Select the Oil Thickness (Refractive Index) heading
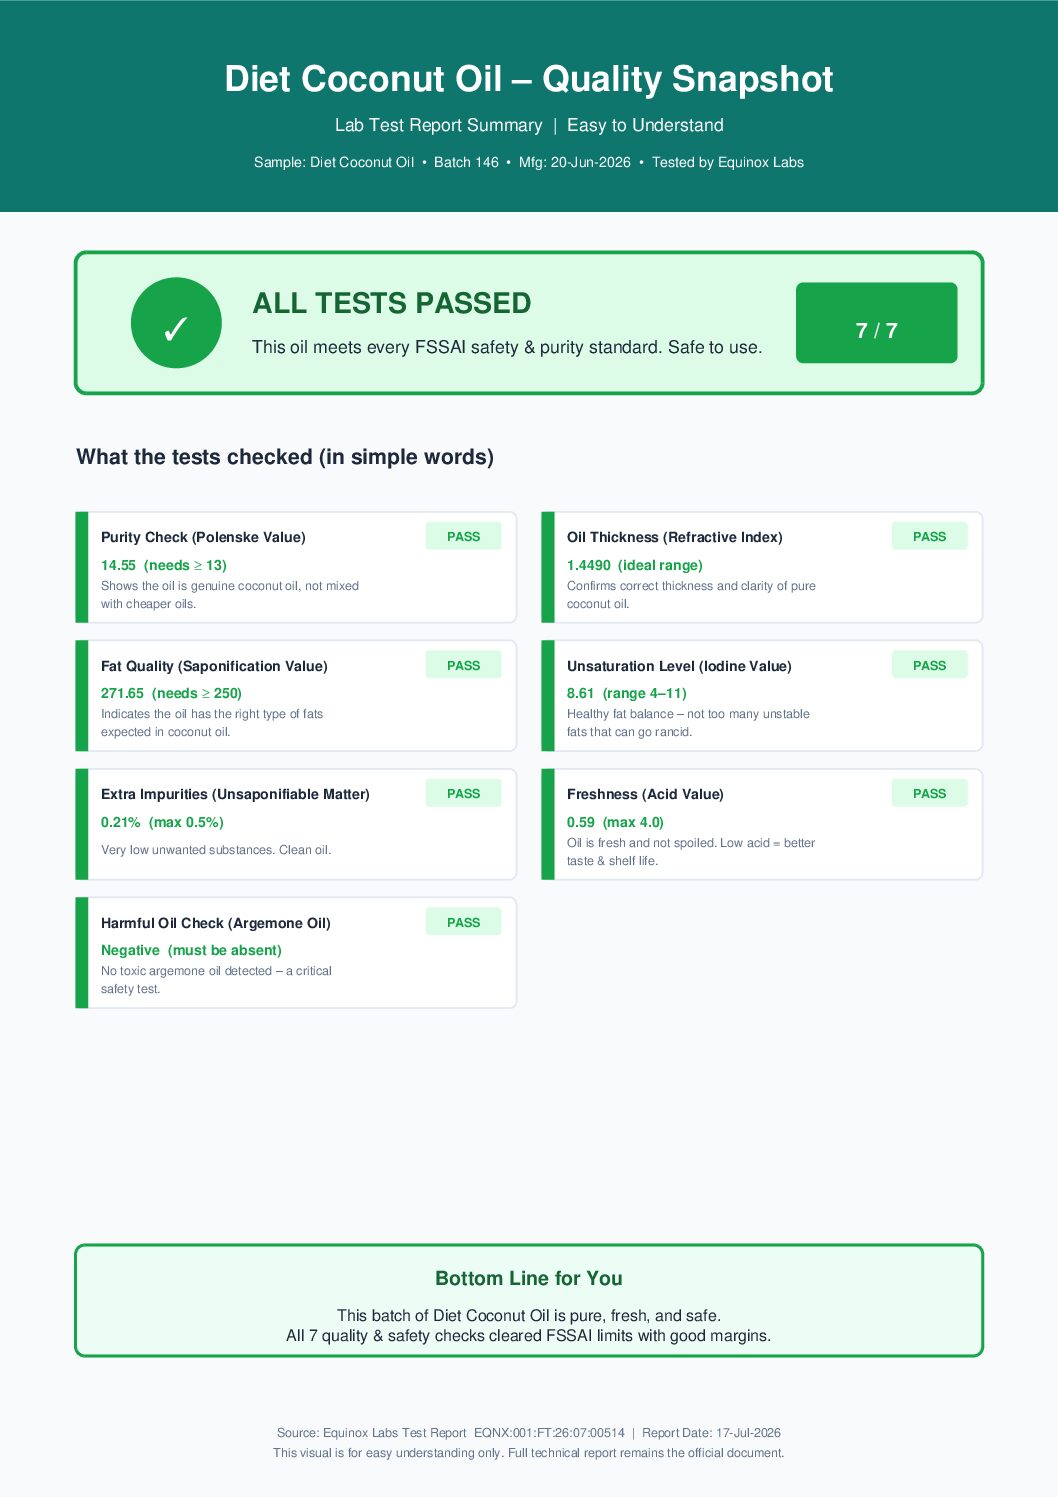The width and height of the screenshot is (1058, 1497). (x=675, y=537)
